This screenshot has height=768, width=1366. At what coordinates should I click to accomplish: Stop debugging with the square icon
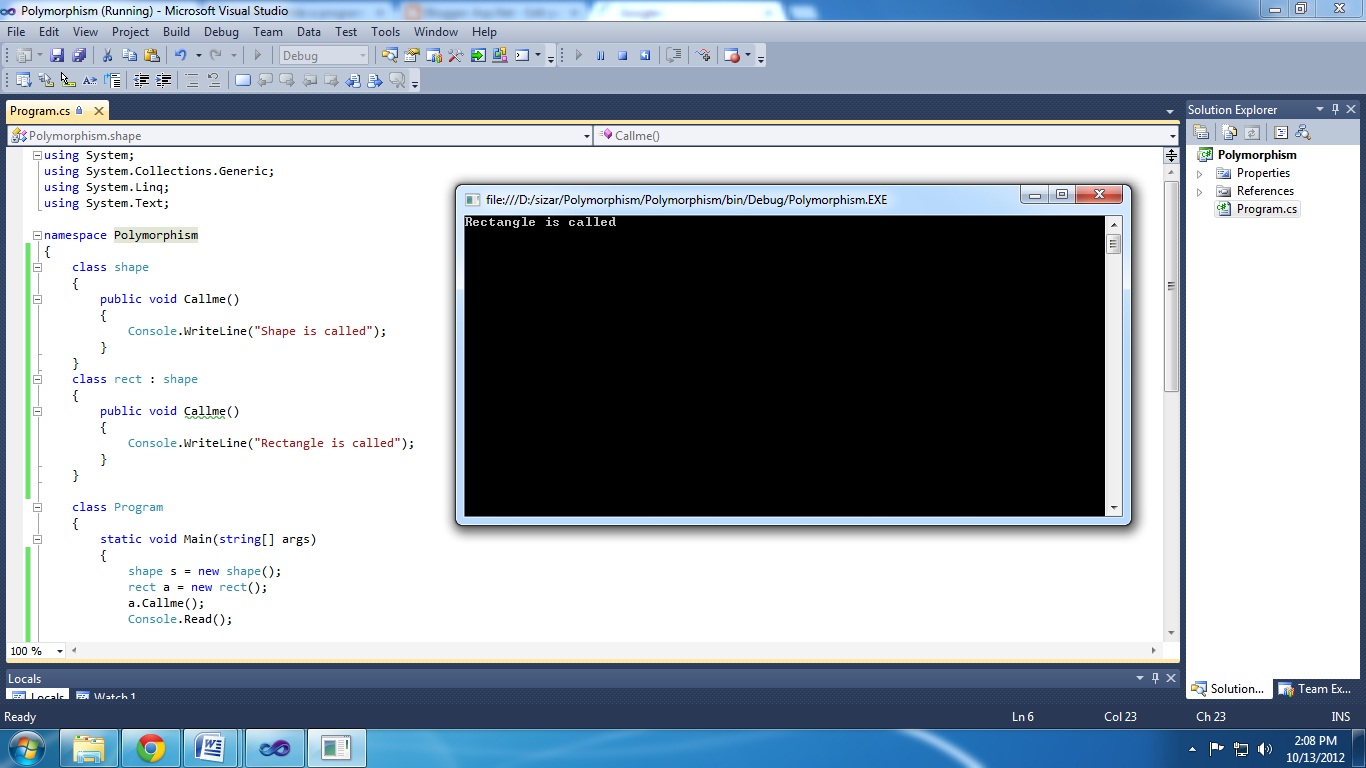click(x=622, y=55)
